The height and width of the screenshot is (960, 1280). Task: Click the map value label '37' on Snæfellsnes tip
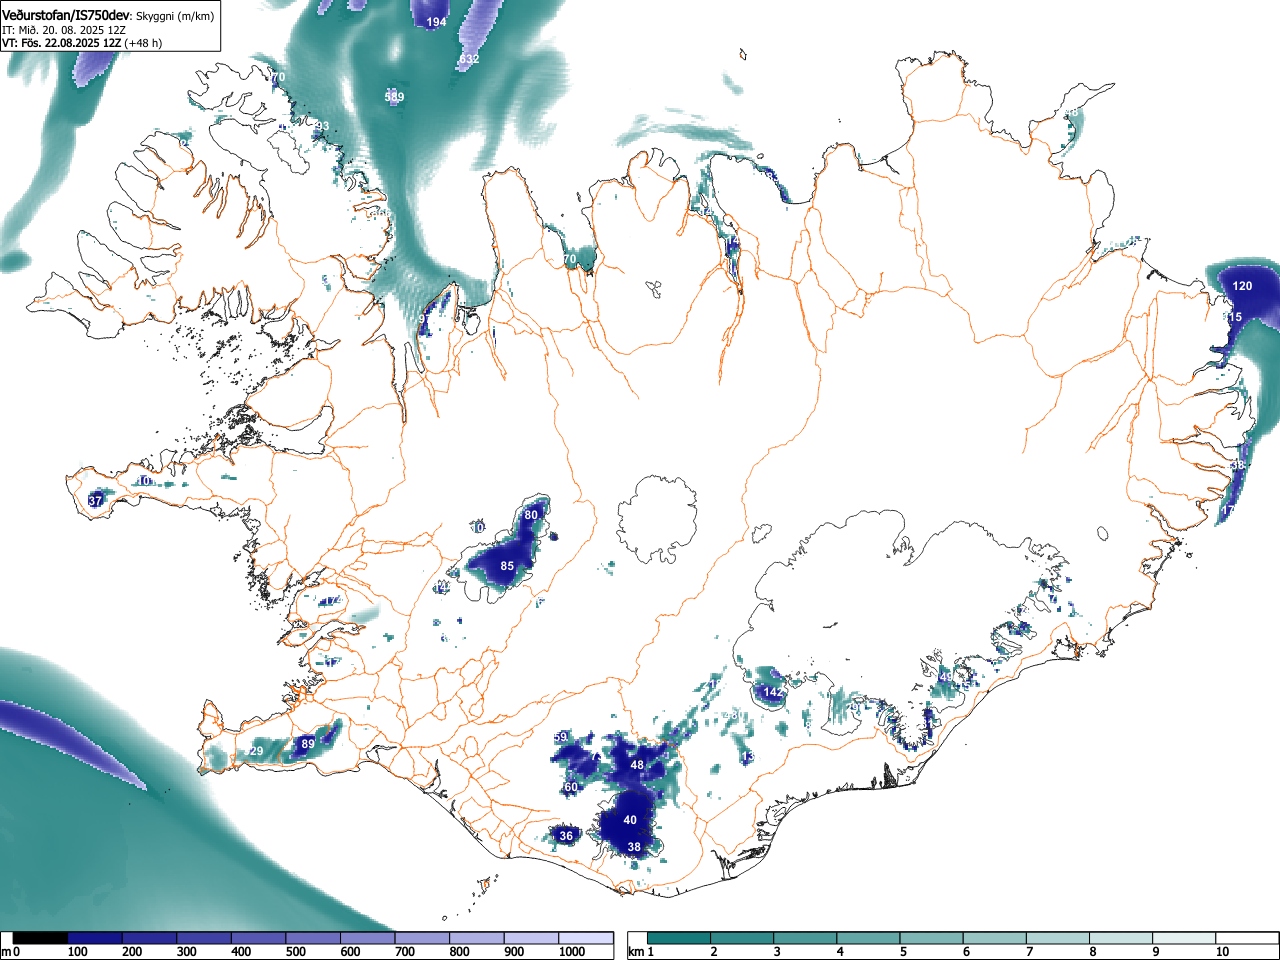(96, 500)
